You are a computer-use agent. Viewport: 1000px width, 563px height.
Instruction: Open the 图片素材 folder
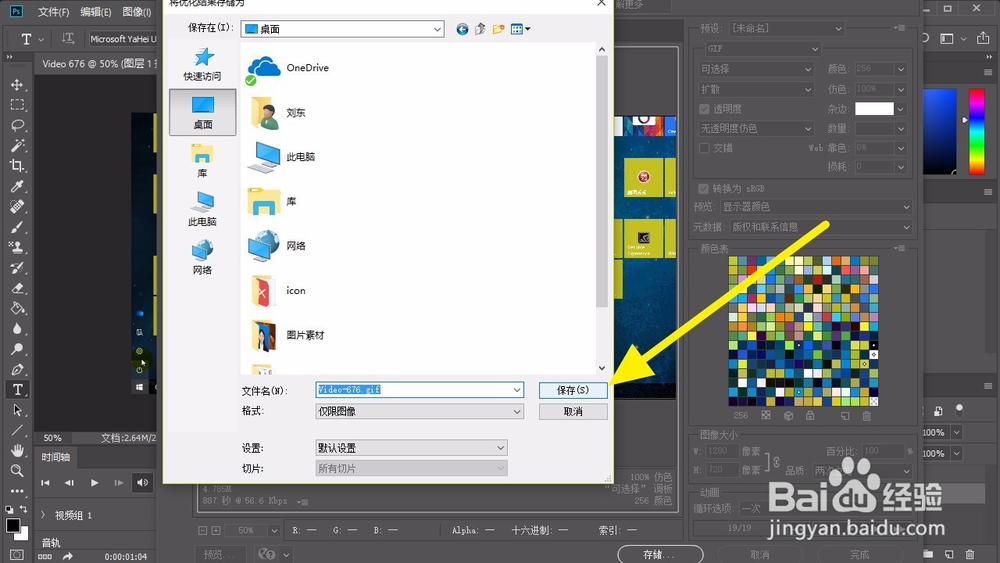pos(287,335)
